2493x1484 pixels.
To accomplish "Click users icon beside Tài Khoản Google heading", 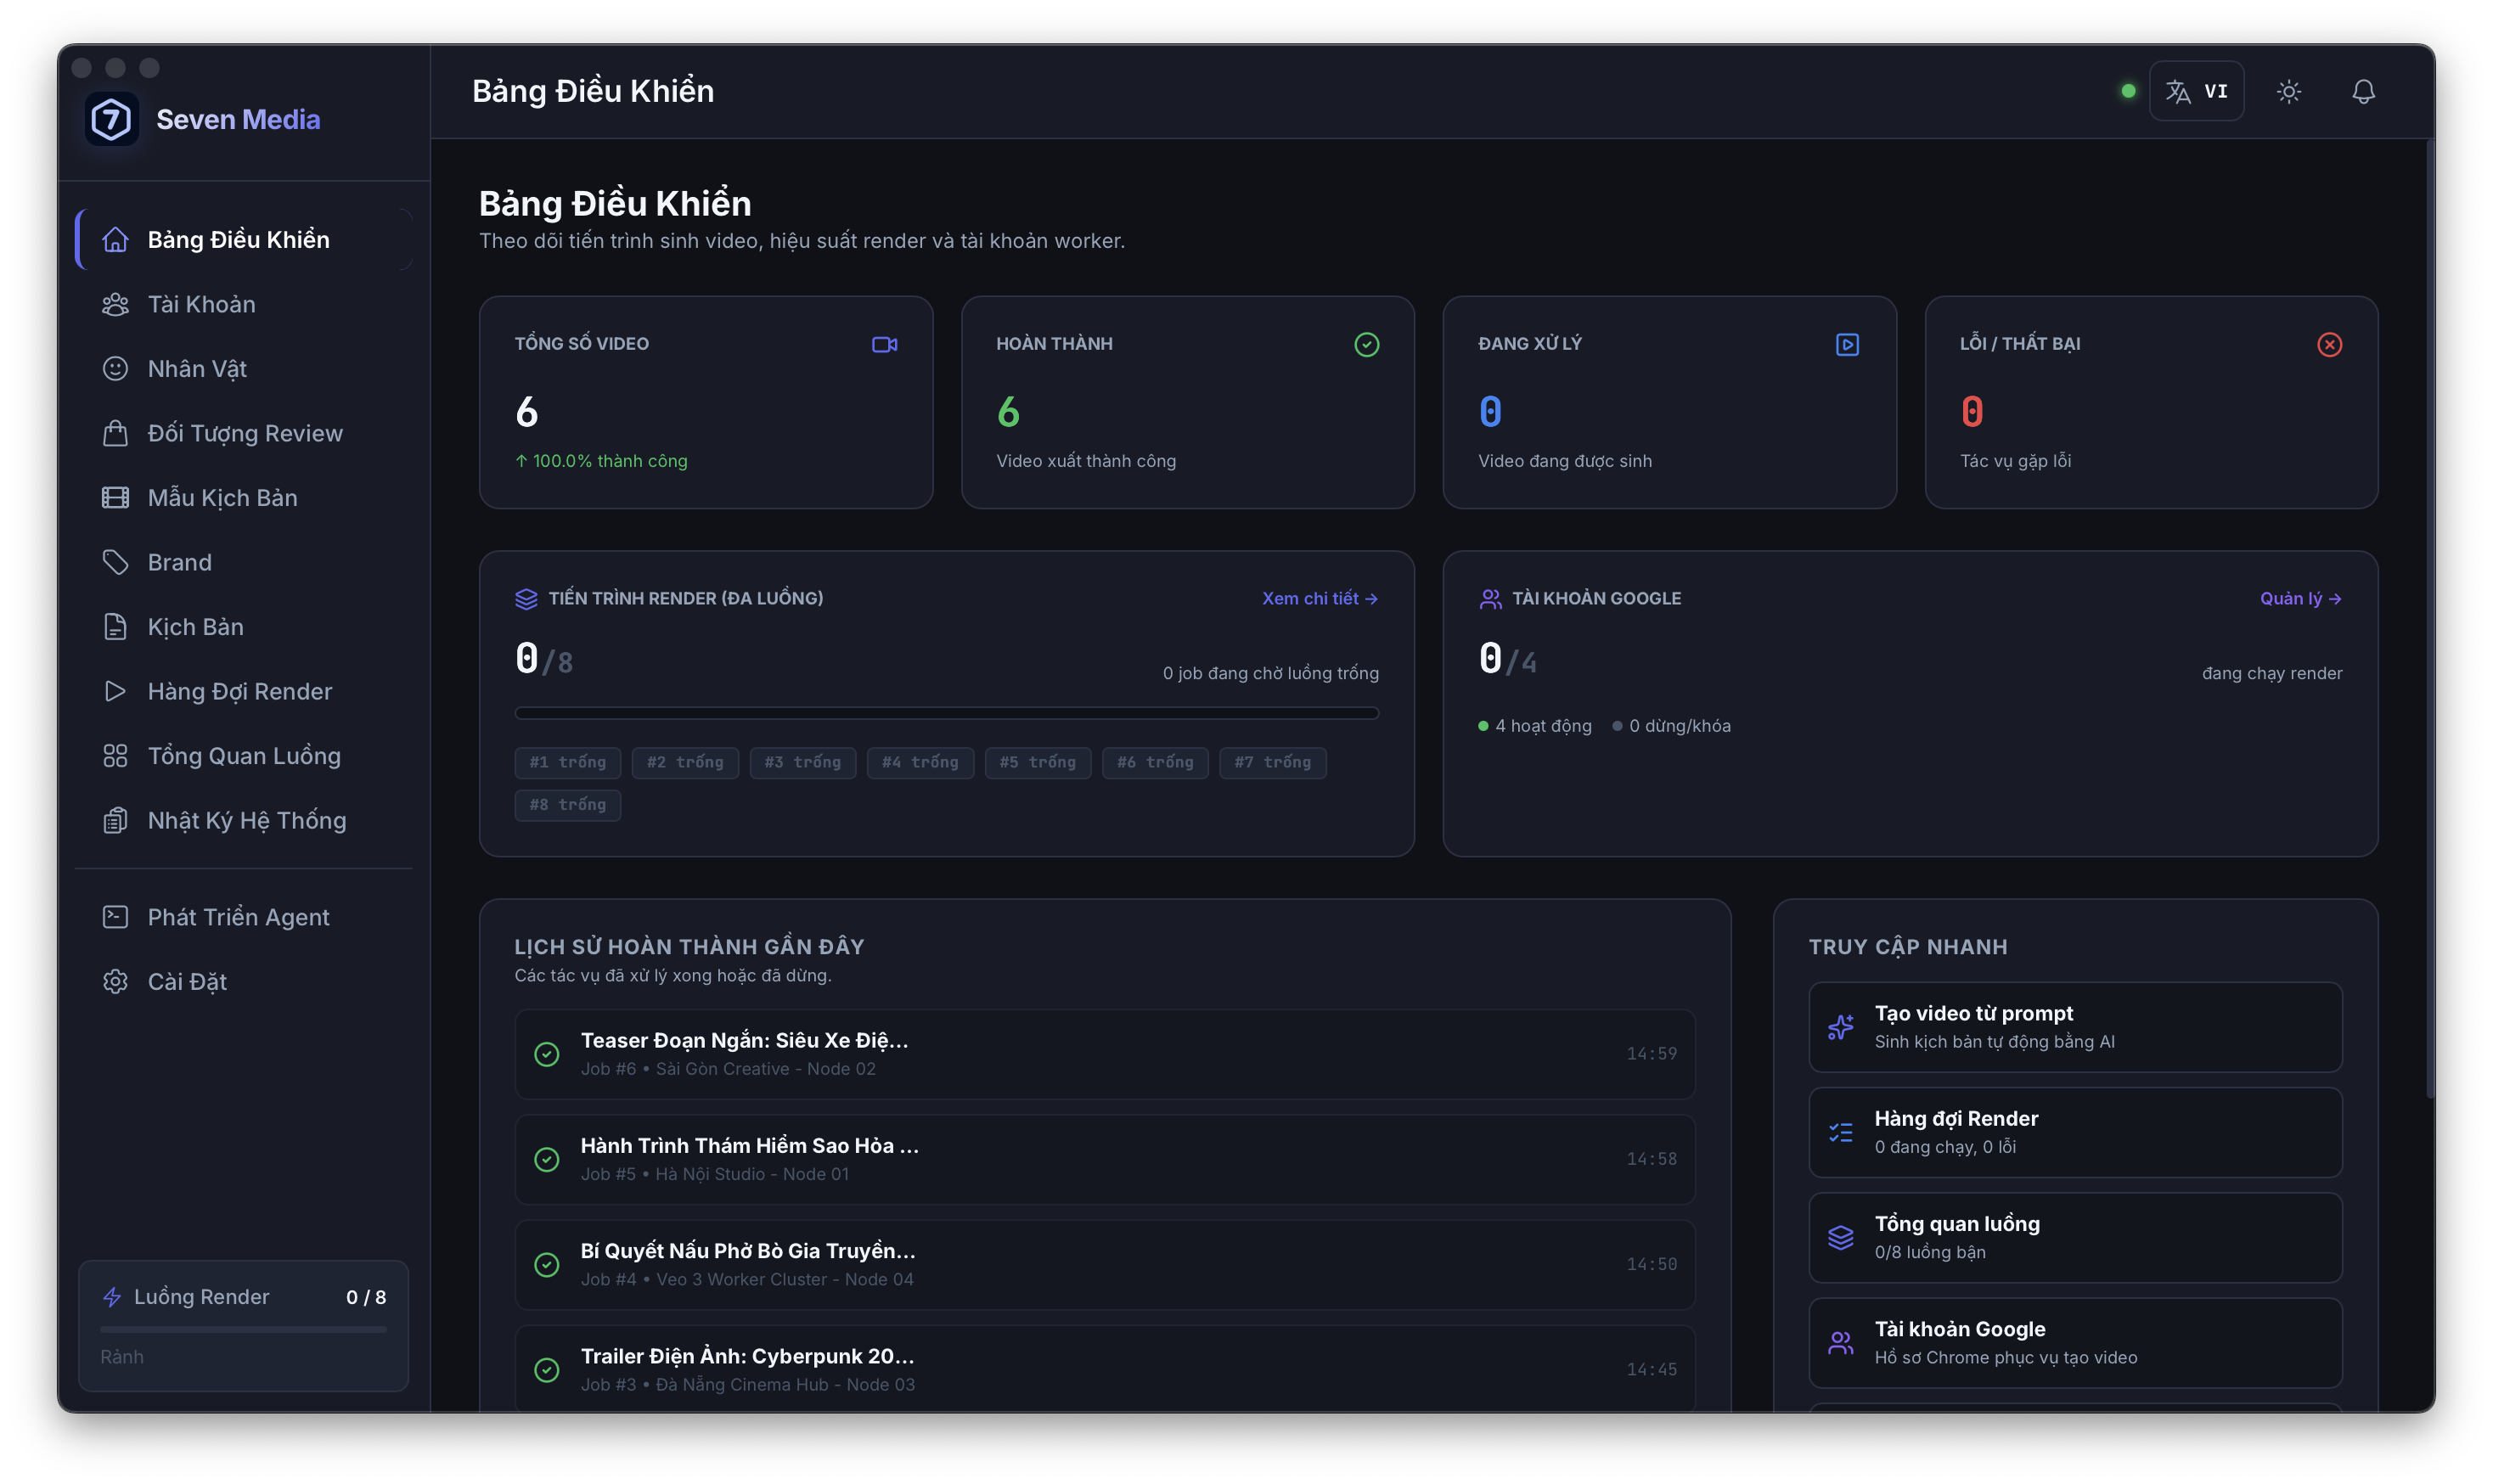I will (1490, 598).
